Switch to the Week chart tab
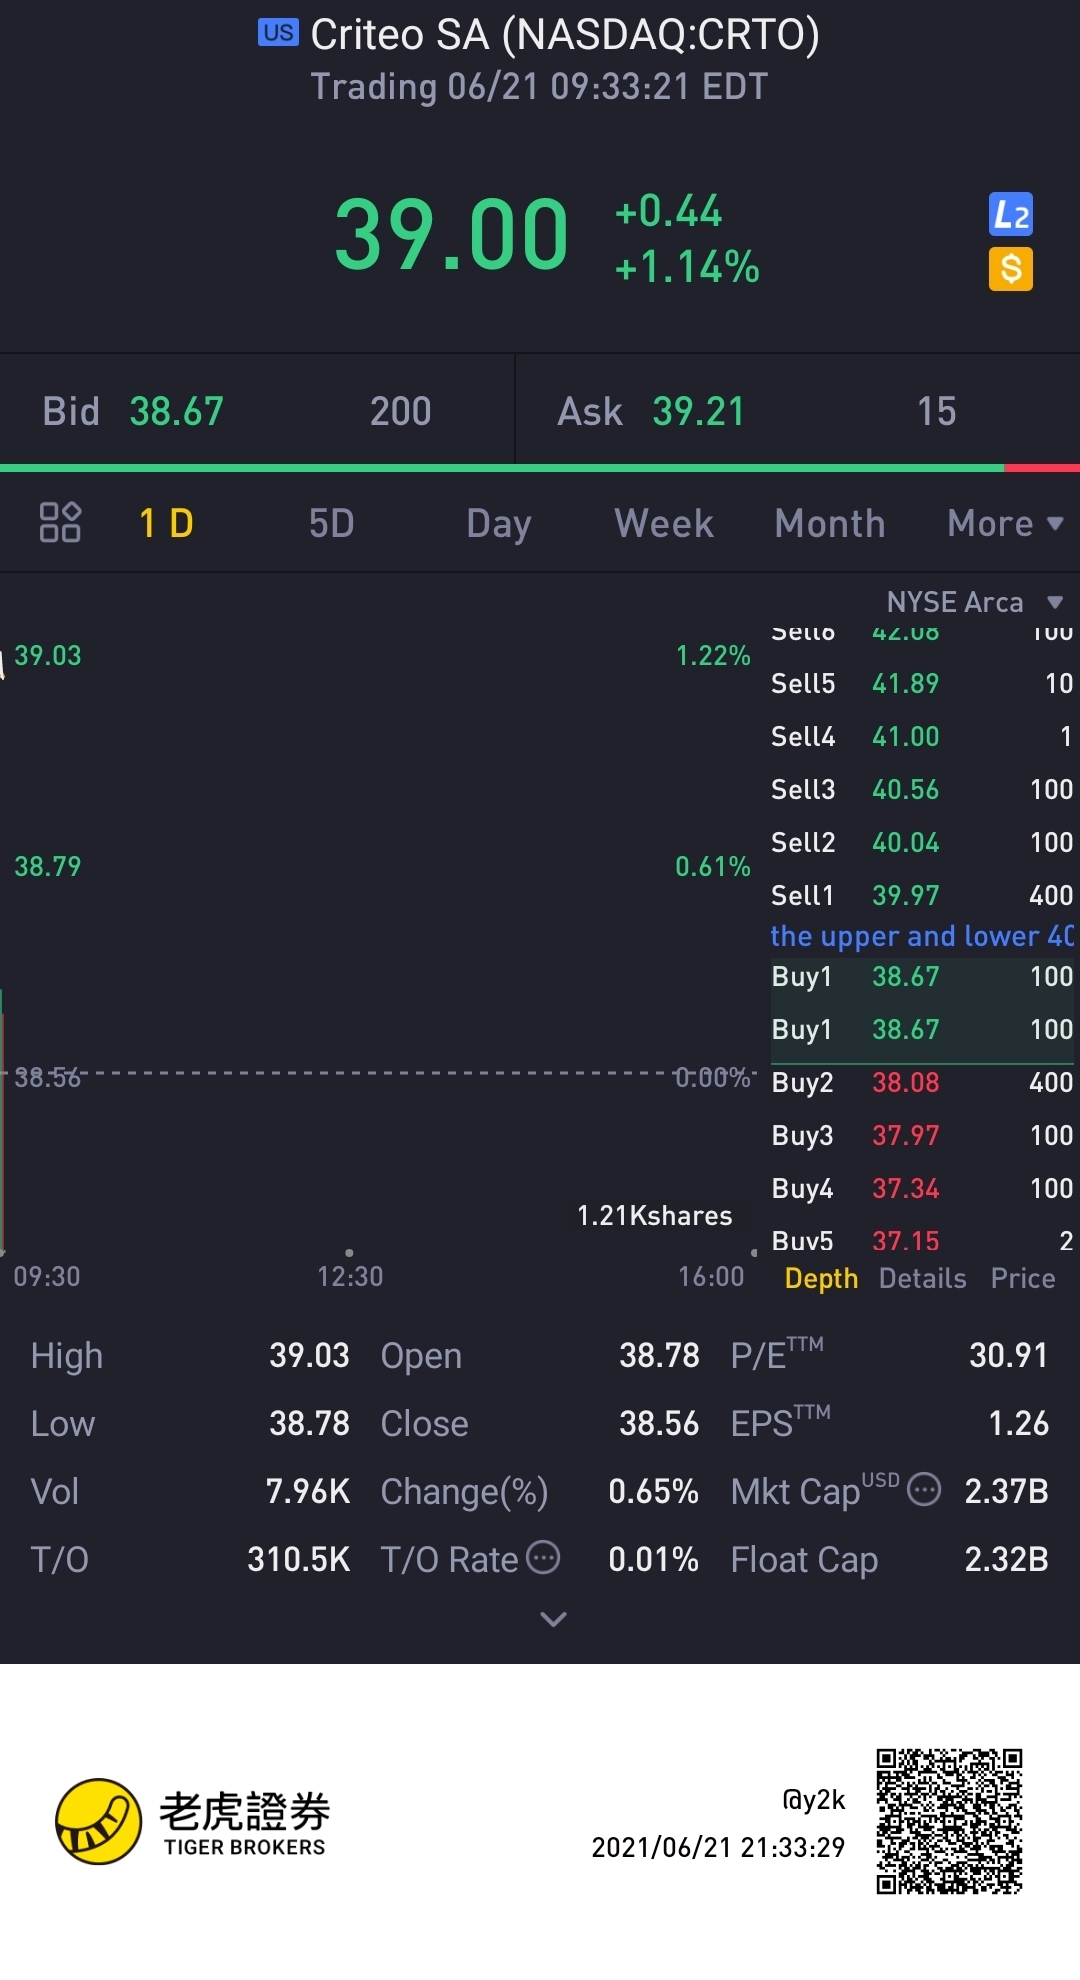Image resolution: width=1080 pixels, height=1980 pixels. point(664,523)
